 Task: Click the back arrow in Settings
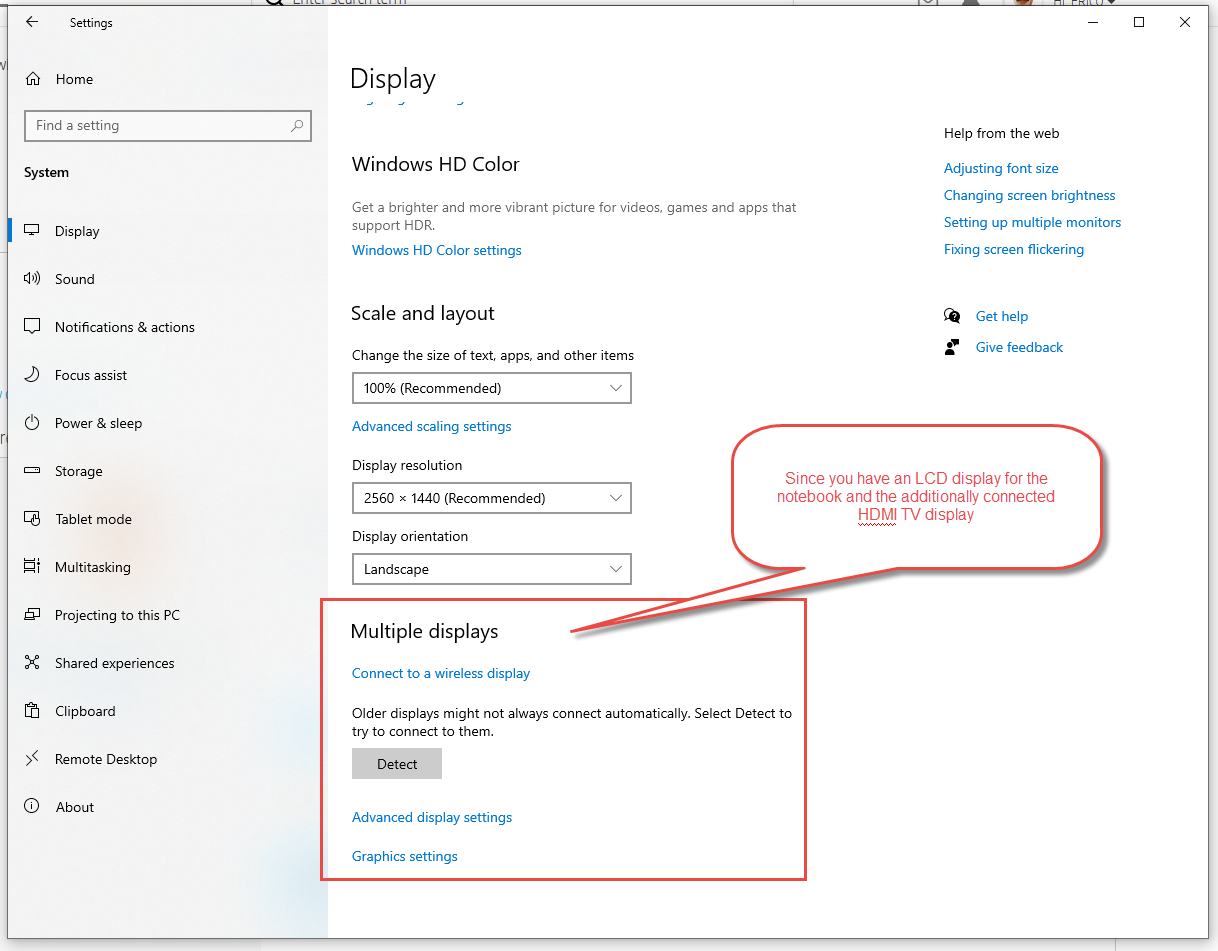click(31, 22)
